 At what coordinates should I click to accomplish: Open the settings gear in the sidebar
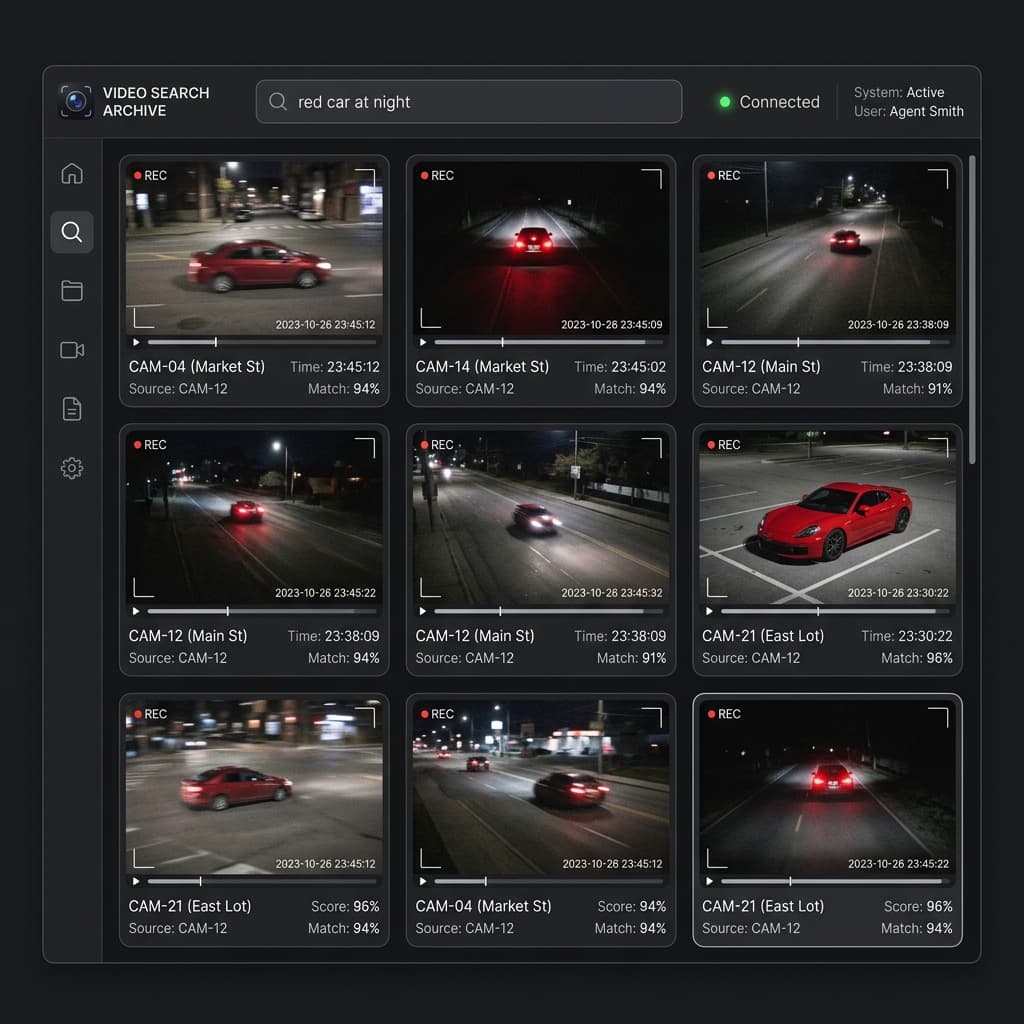[72, 468]
